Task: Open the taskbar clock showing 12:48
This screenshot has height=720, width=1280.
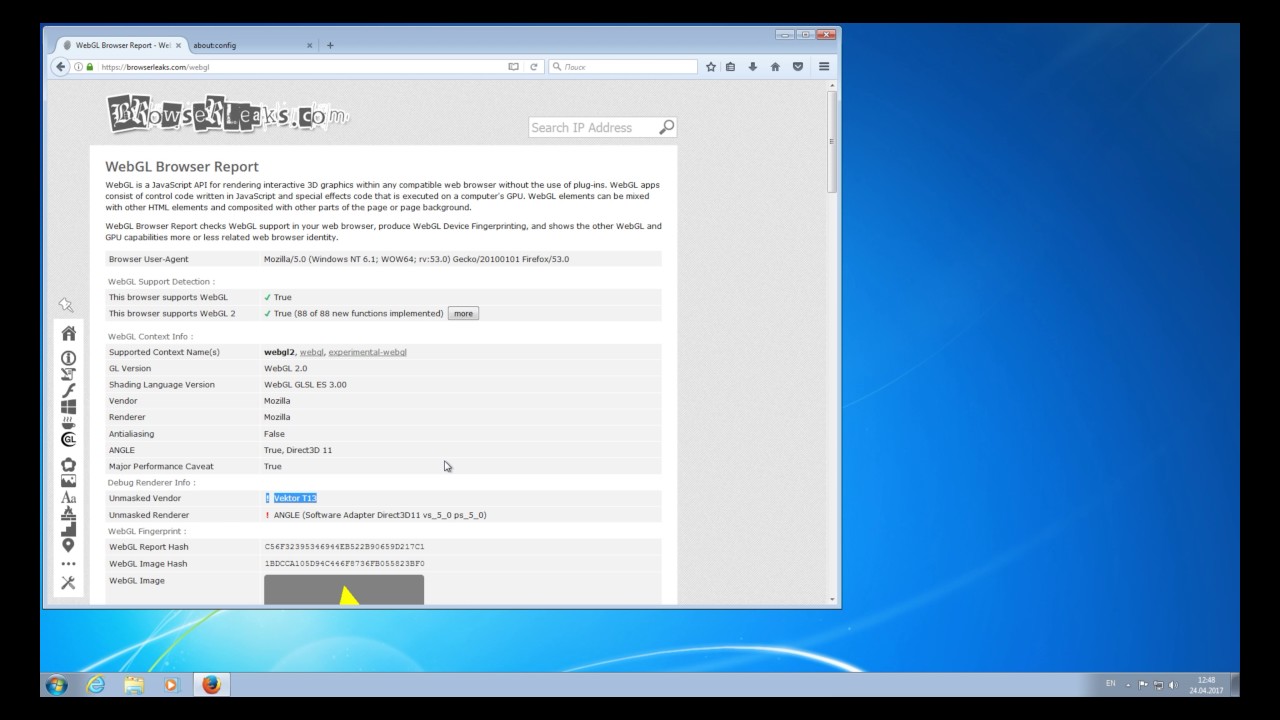Action: (1207, 685)
